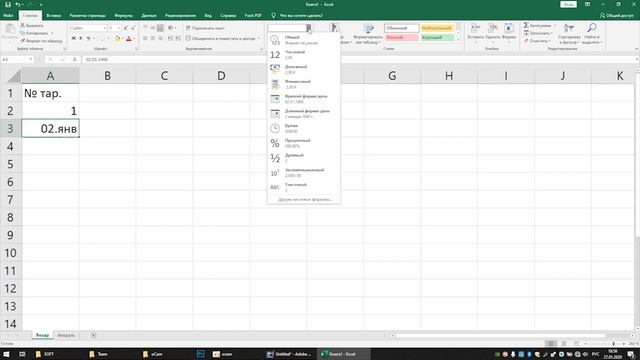Decrease font size icon
The height and width of the screenshot is (360, 640).
(x=133, y=28)
